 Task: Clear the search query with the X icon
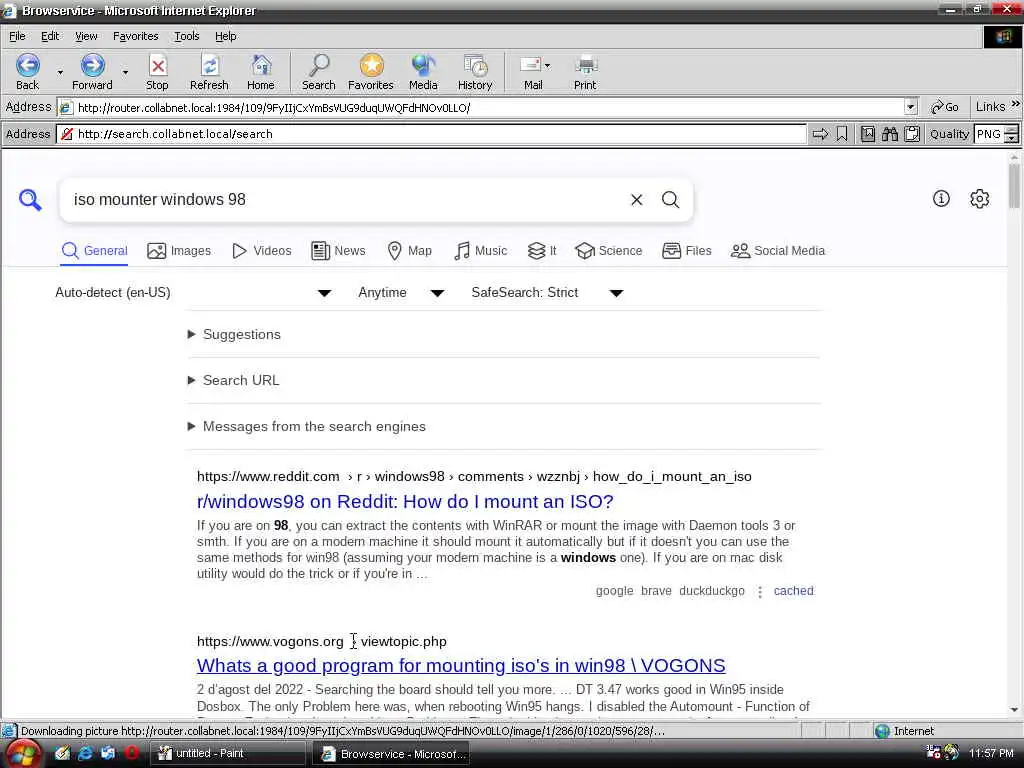click(x=637, y=200)
